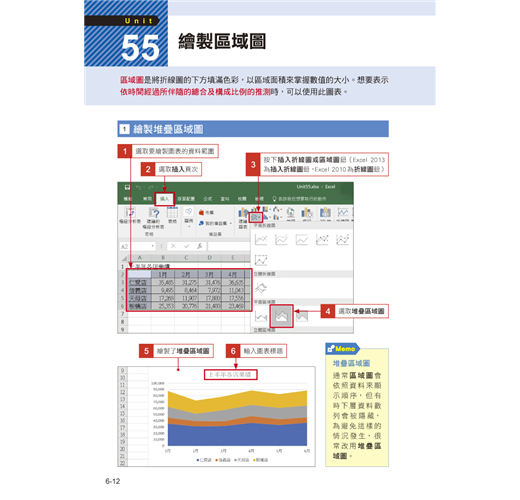Select the stacked area chart thumbnail
The image size is (520, 500).
(281, 316)
